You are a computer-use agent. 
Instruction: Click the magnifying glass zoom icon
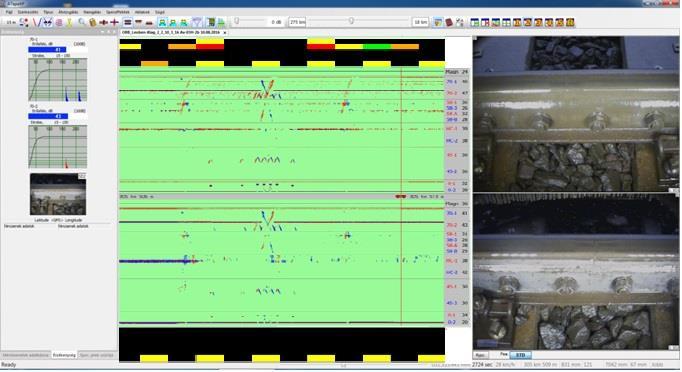tap(82, 22)
